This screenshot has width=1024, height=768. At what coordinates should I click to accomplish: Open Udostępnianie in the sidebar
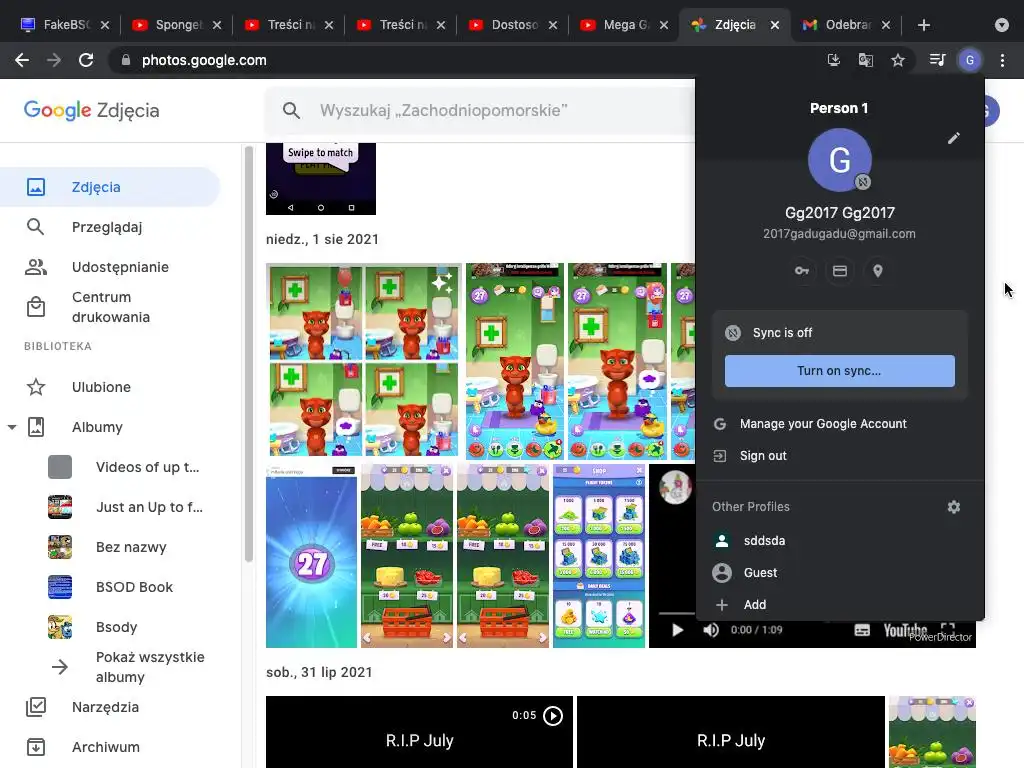[x=110, y=266]
